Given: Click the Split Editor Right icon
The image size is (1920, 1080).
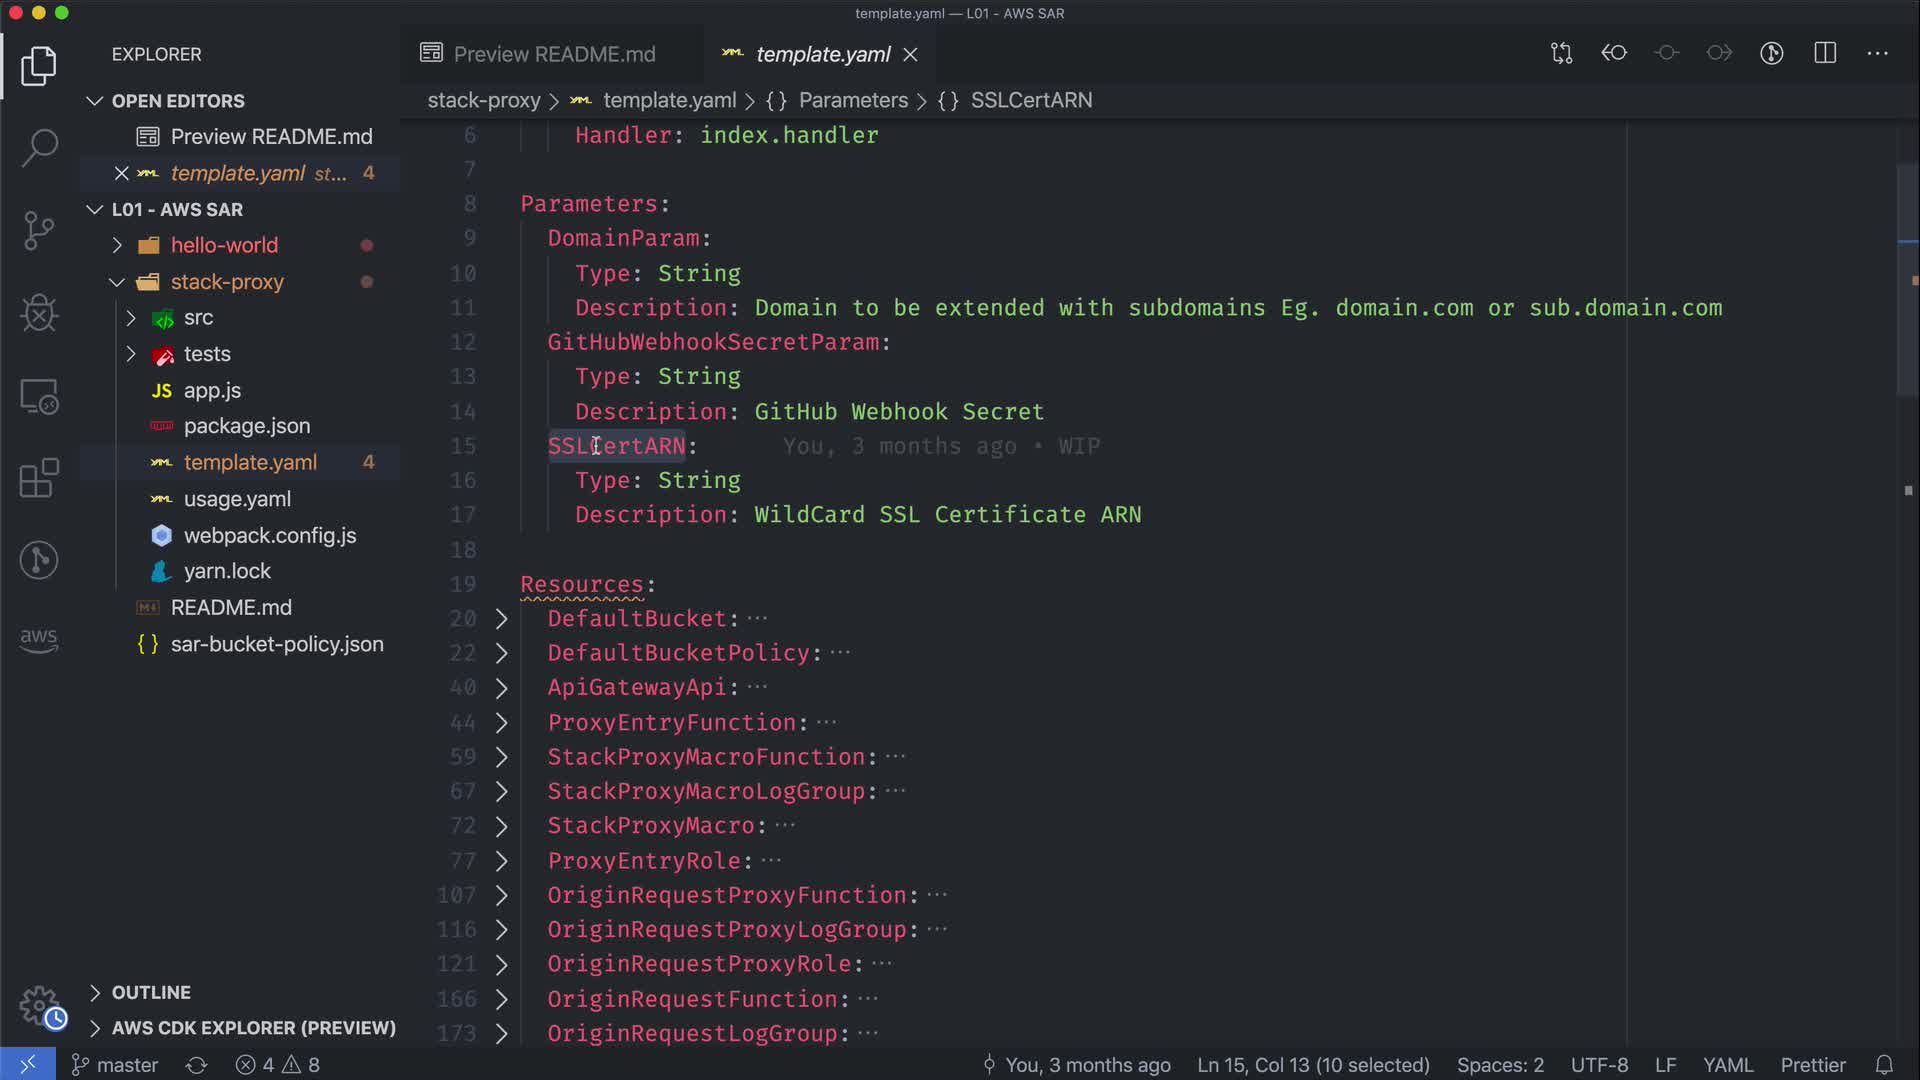Looking at the screenshot, I should click(x=1825, y=53).
